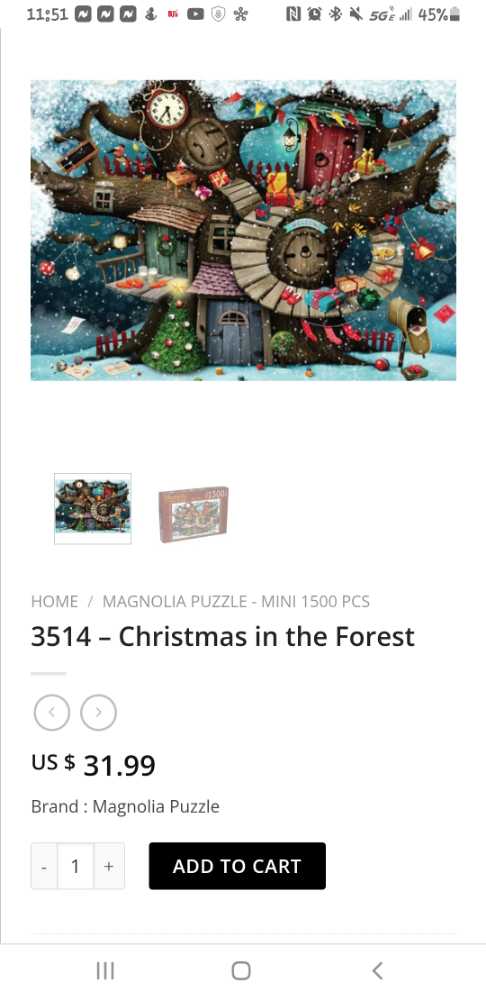Viewport: 486px width, 1000px height.
Task: Open Magnolia Puzzle - Mini 1500 PCS category
Action: 236,601
